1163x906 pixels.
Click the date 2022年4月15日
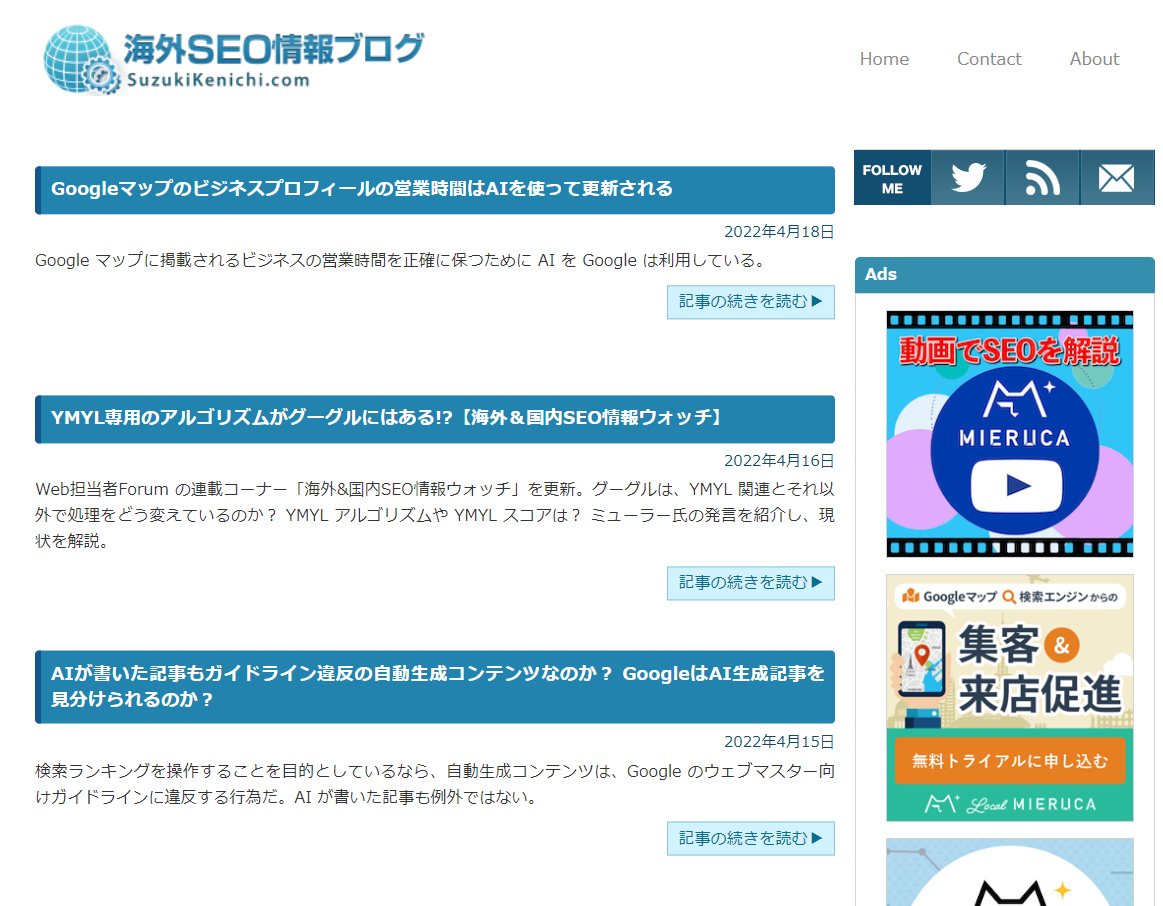pyautogui.click(x=779, y=742)
